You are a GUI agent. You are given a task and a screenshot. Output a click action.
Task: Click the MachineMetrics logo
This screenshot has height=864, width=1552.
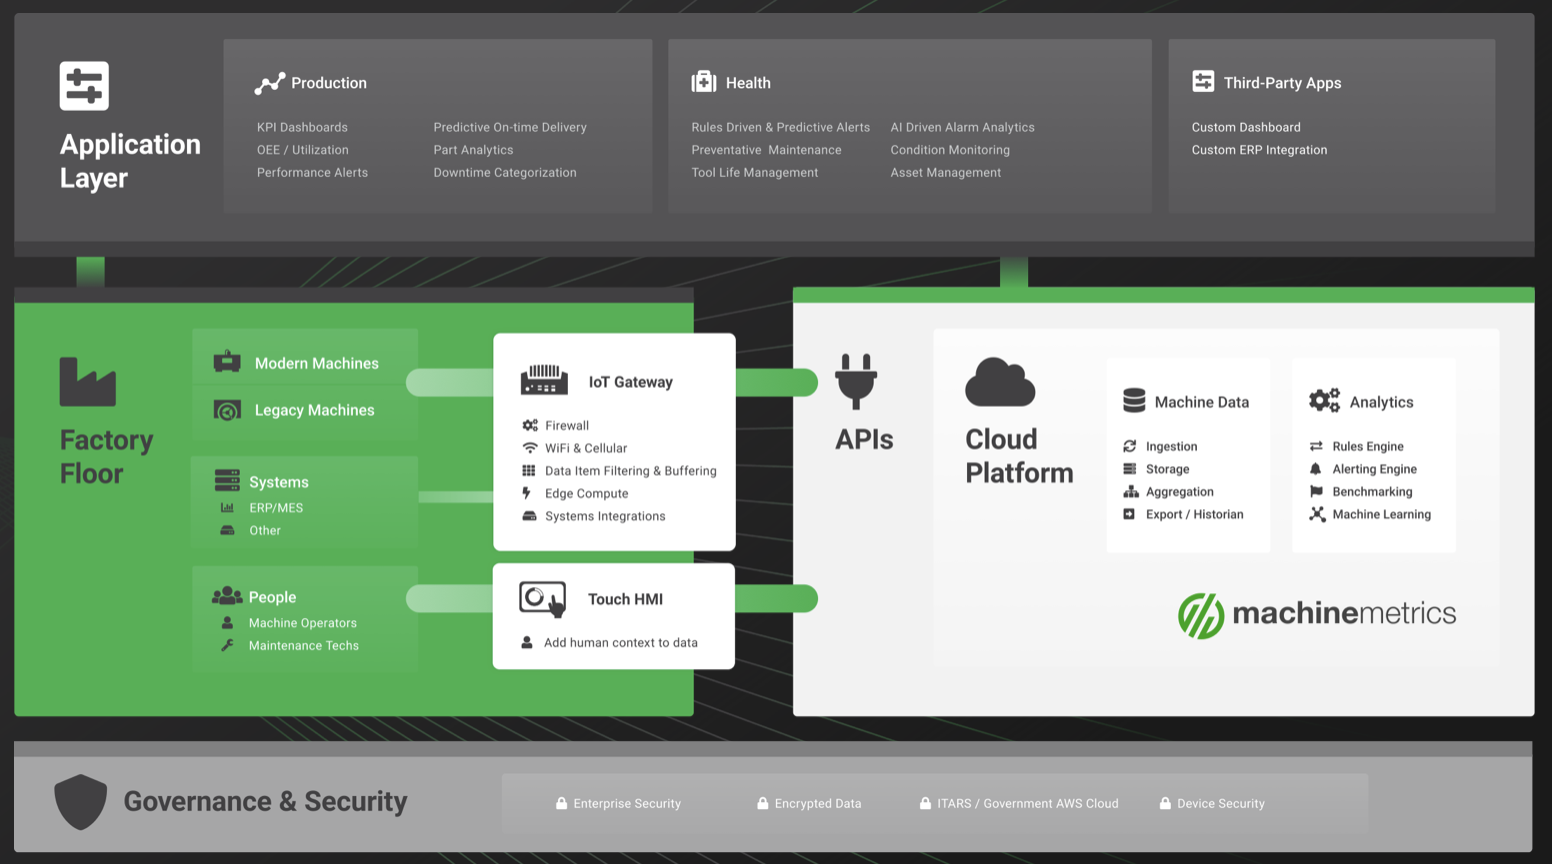[x=1316, y=613]
